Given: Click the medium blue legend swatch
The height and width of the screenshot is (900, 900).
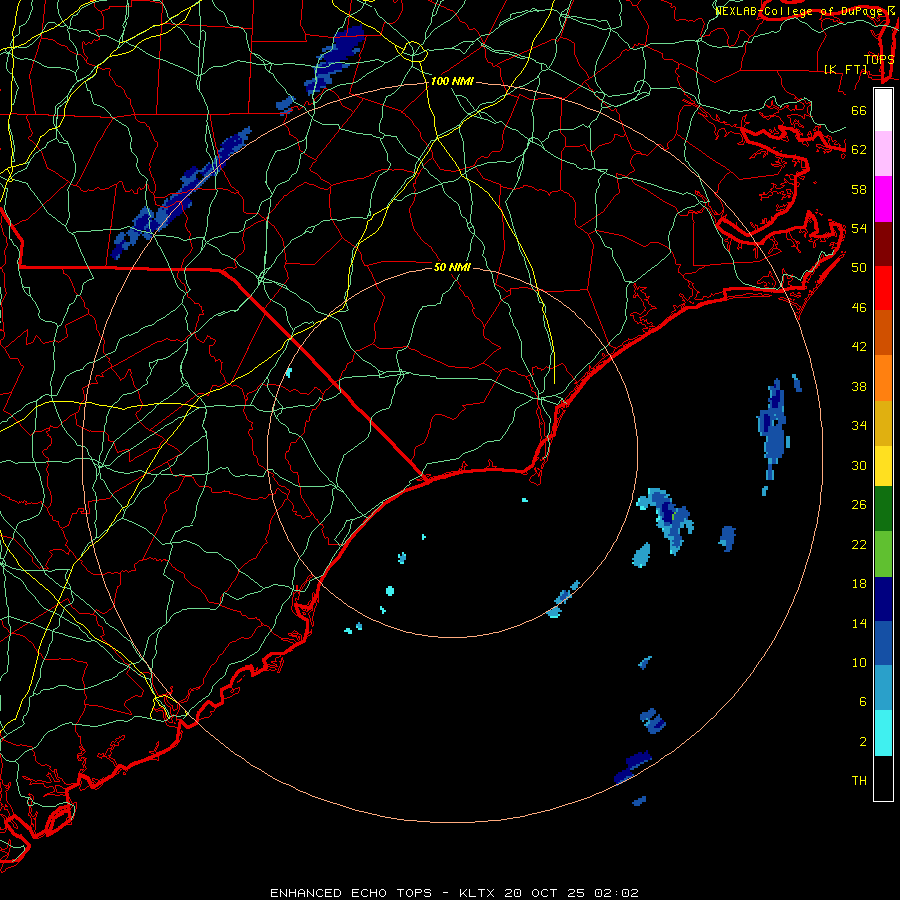Looking at the screenshot, I should pyautogui.click(x=883, y=643).
